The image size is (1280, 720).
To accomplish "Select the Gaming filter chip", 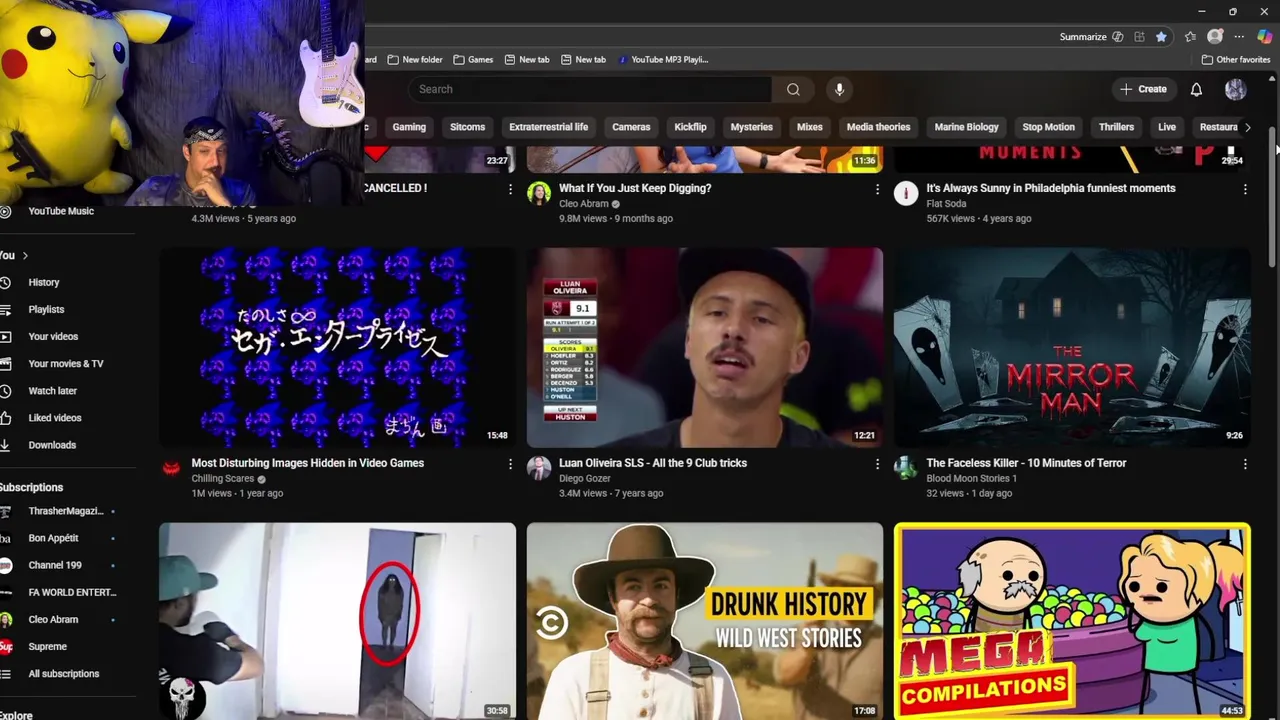I will click(x=409, y=127).
